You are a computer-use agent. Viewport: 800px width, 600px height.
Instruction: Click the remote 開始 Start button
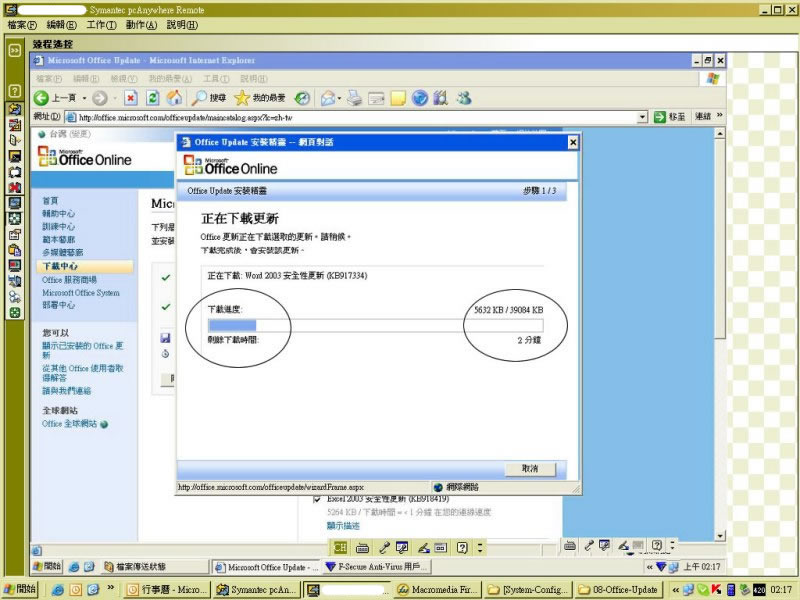[47, 566]
